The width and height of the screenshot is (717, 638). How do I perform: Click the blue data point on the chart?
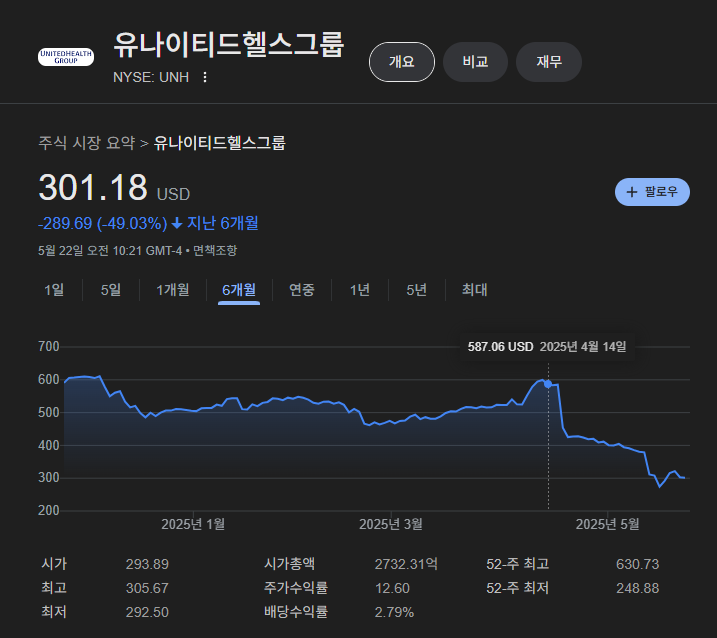[x=548, y=384]
